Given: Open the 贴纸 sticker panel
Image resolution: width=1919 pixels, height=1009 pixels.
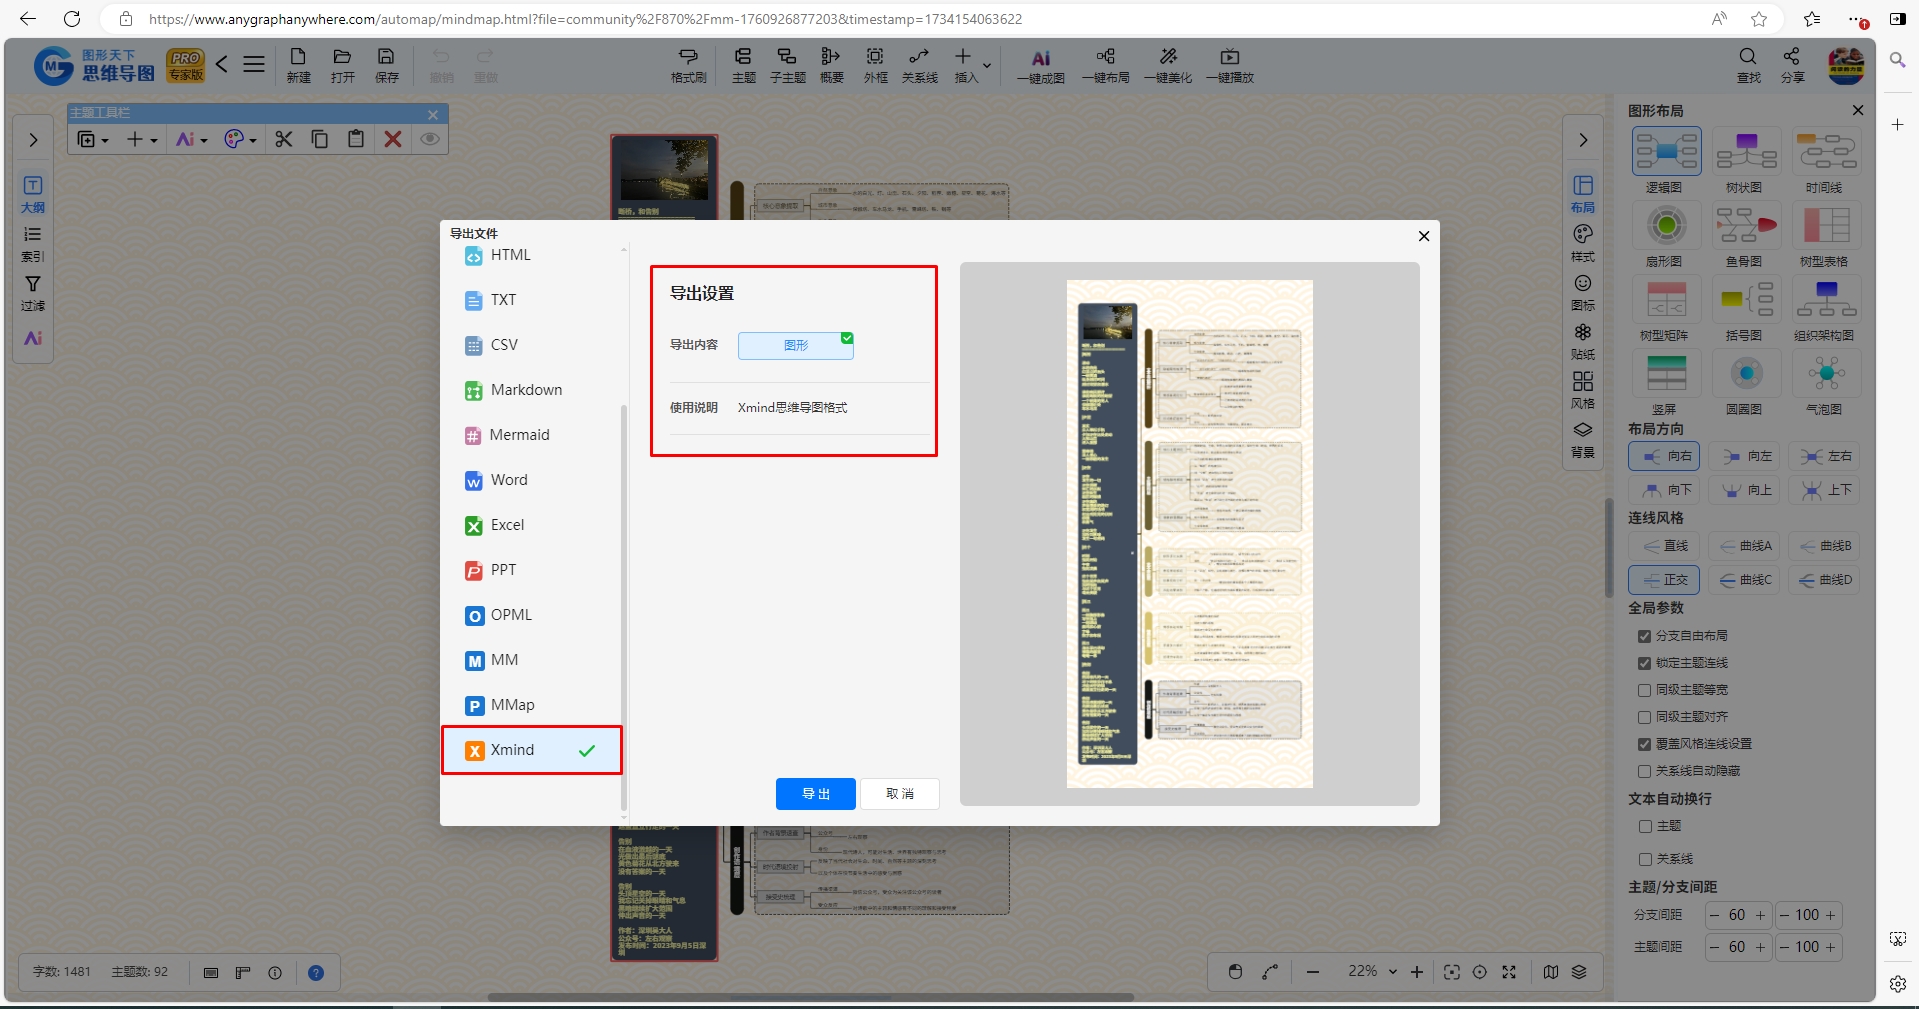Looking at the screenshot, I should (1583, 341).
